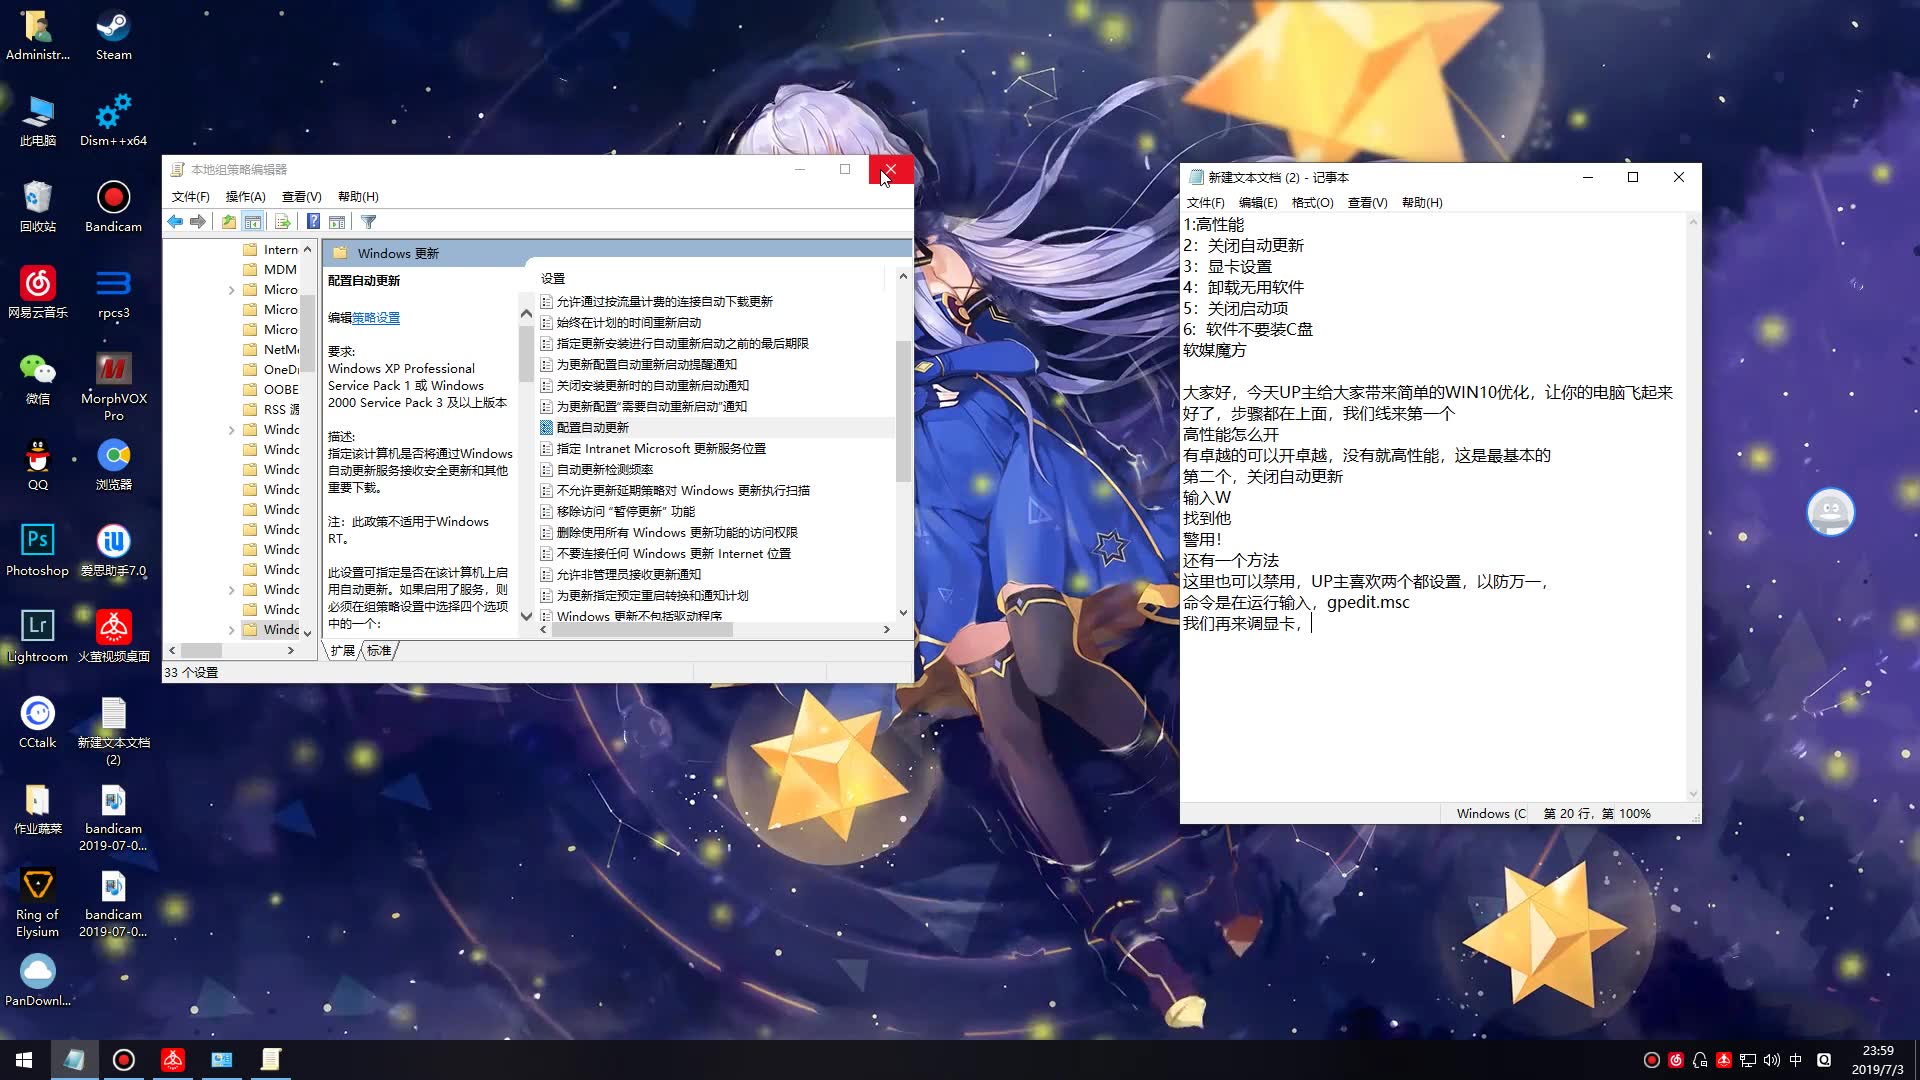Click the tree pane right scroll arrow
The height and width of the screenshot is (1080, 1920).
click(x=291, y=651)
